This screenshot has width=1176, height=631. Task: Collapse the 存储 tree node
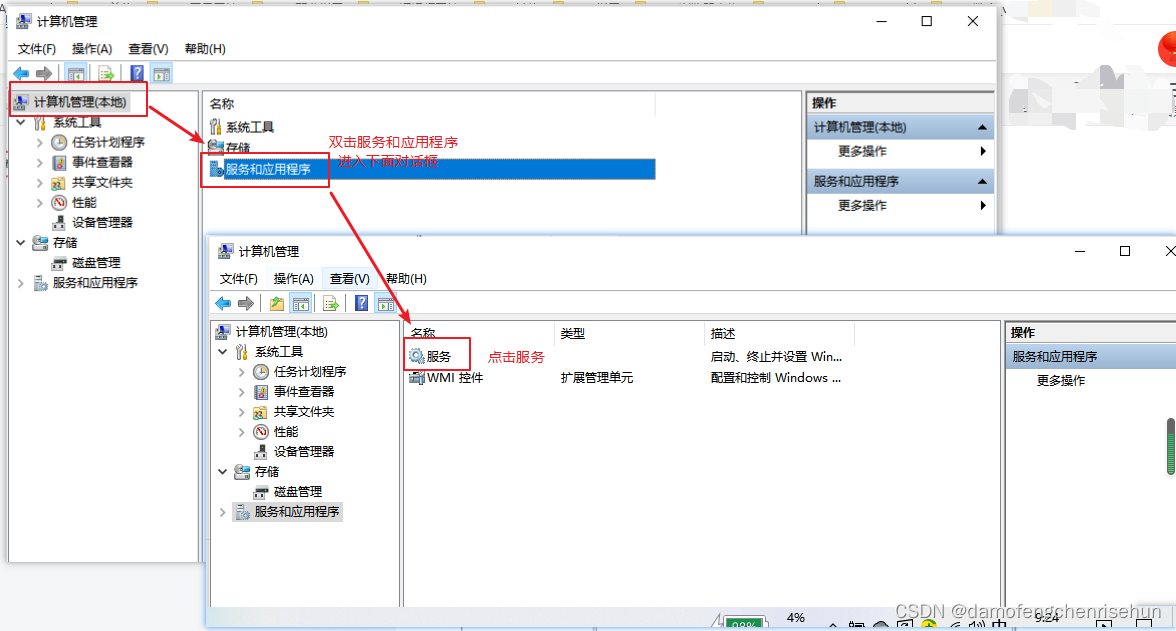coord(21,242)
